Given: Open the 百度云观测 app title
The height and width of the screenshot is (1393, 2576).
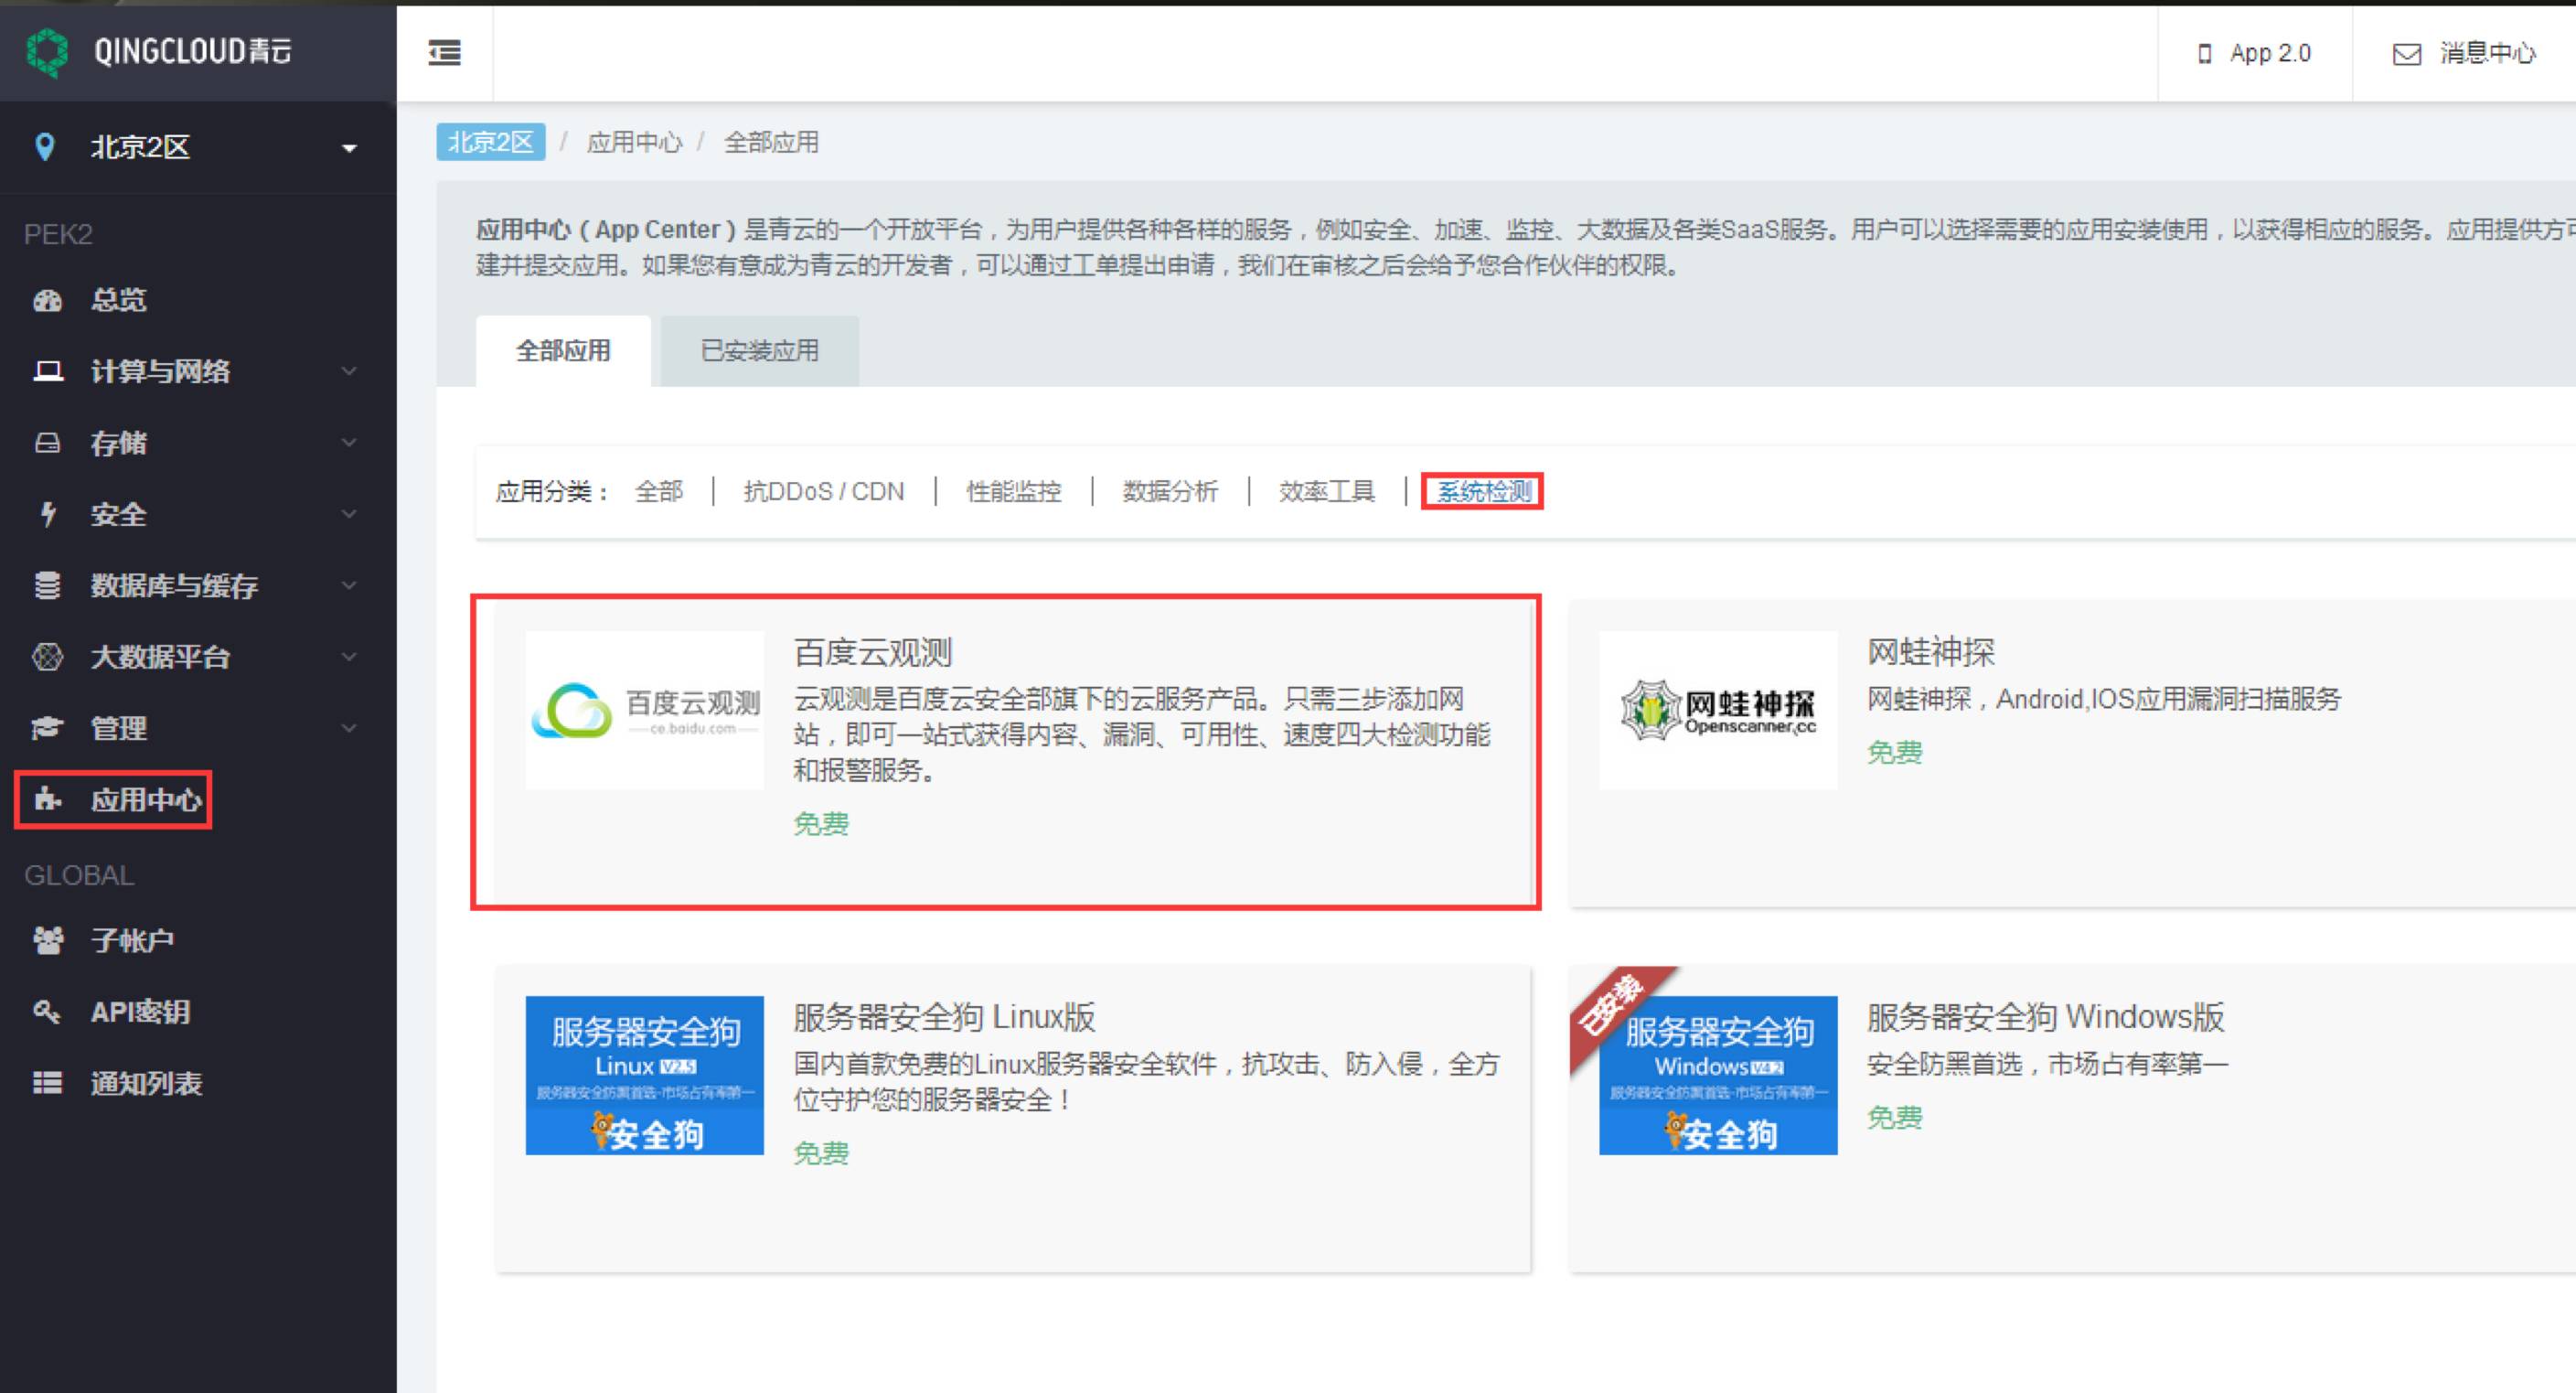Looking at the screenshot, I should (x=873, y=652).
